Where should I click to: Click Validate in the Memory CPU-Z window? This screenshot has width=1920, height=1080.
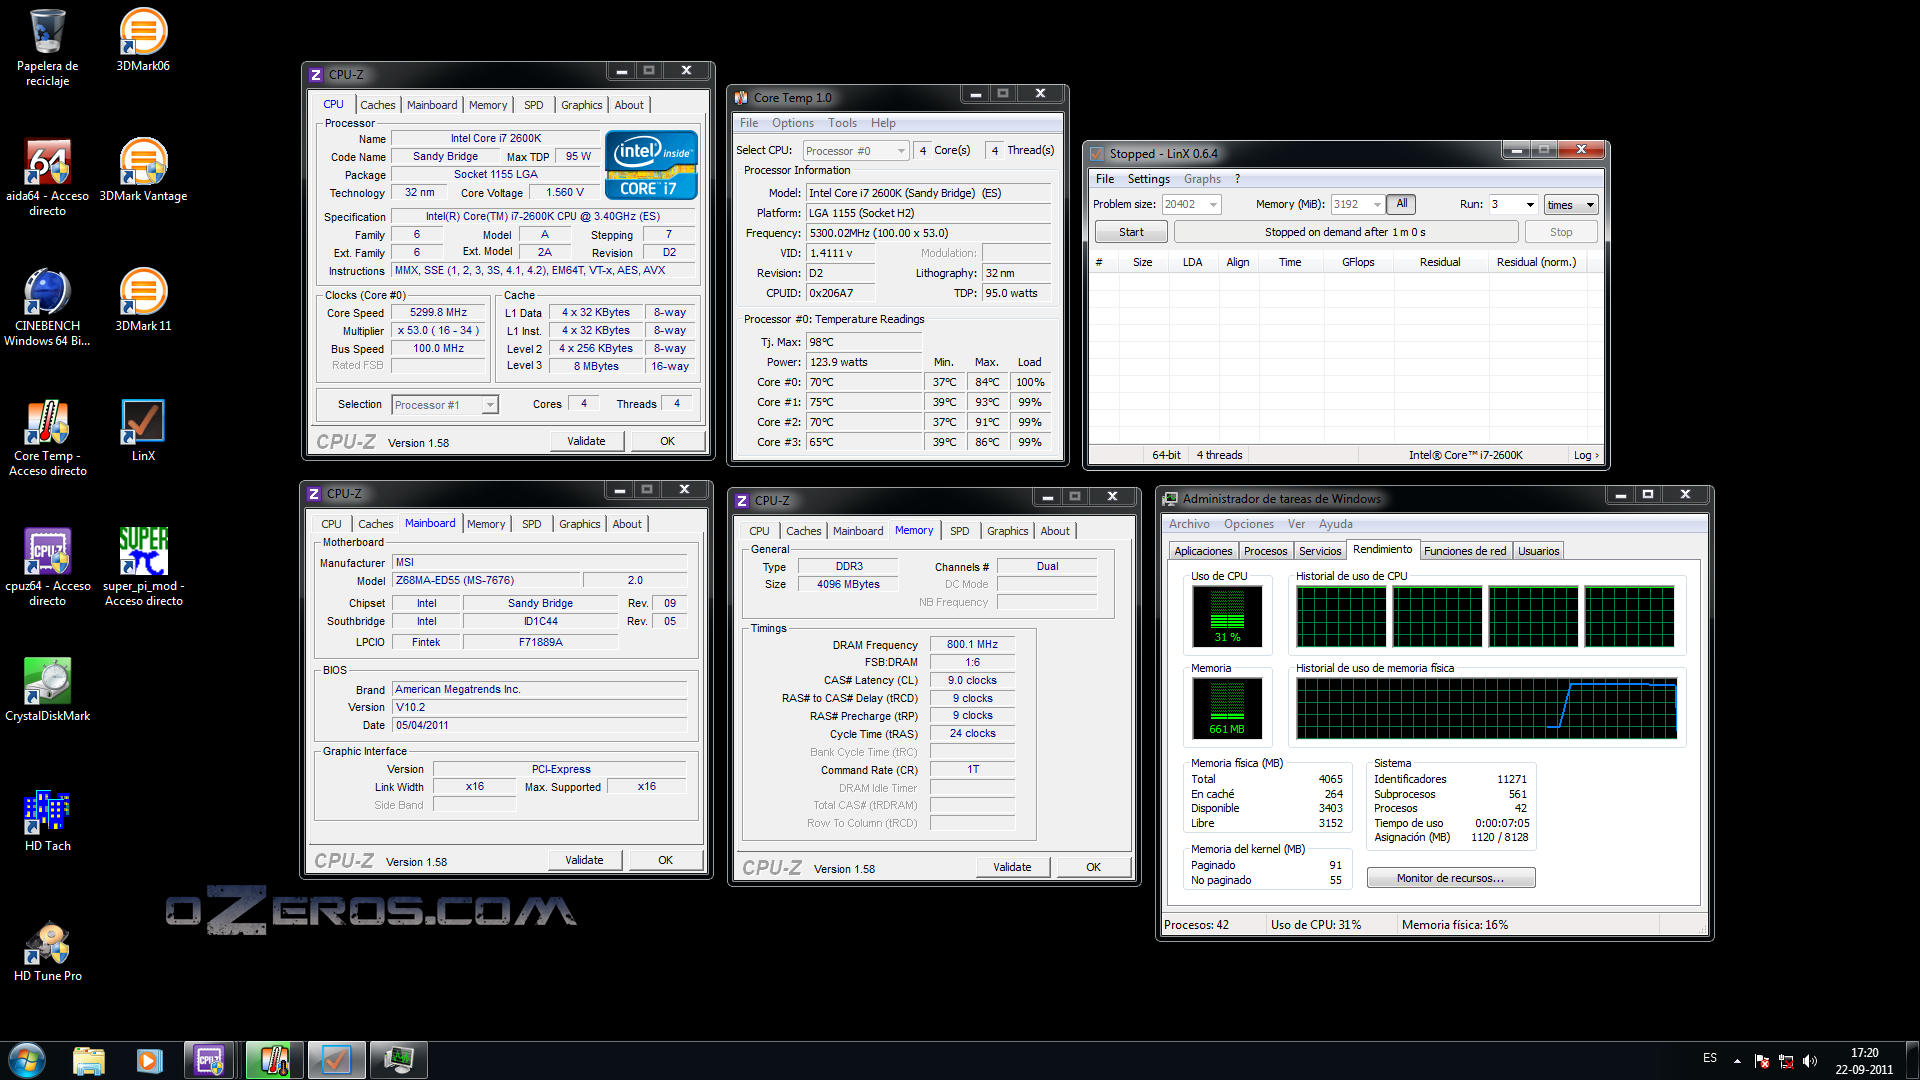(x=1012, y=867)
